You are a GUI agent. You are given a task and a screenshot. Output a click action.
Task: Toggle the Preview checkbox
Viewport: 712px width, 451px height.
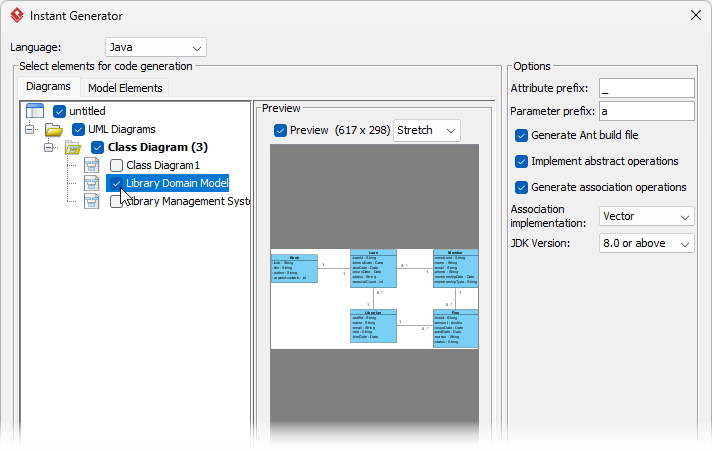point(280,130)
